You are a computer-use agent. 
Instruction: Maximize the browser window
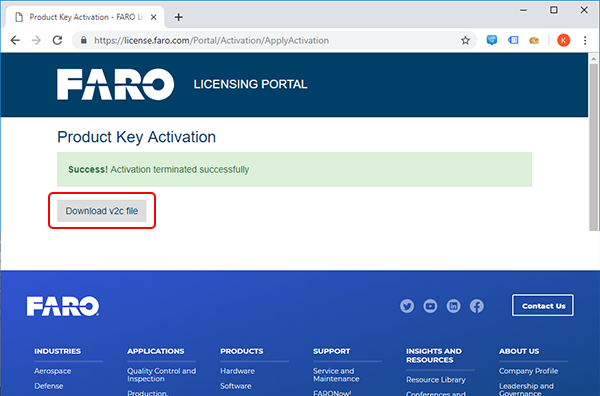point(554,10)
